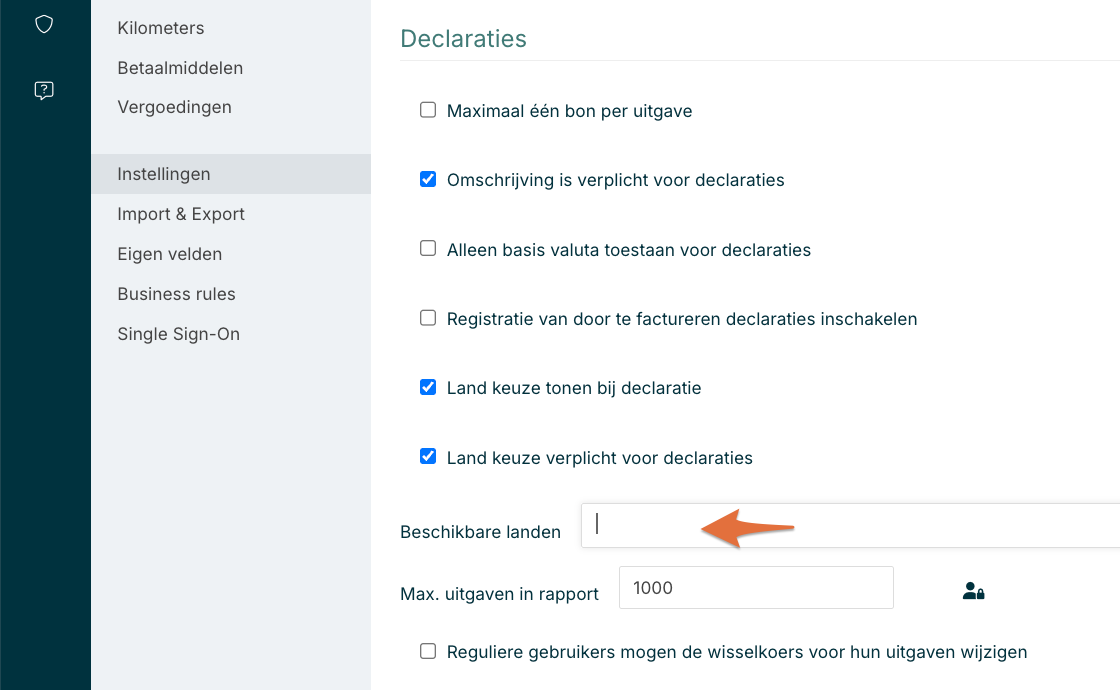Go to Betaalmiddelen section
Image resolution: width=1120 pixels, height=690 pixels.
coord(180,68)
